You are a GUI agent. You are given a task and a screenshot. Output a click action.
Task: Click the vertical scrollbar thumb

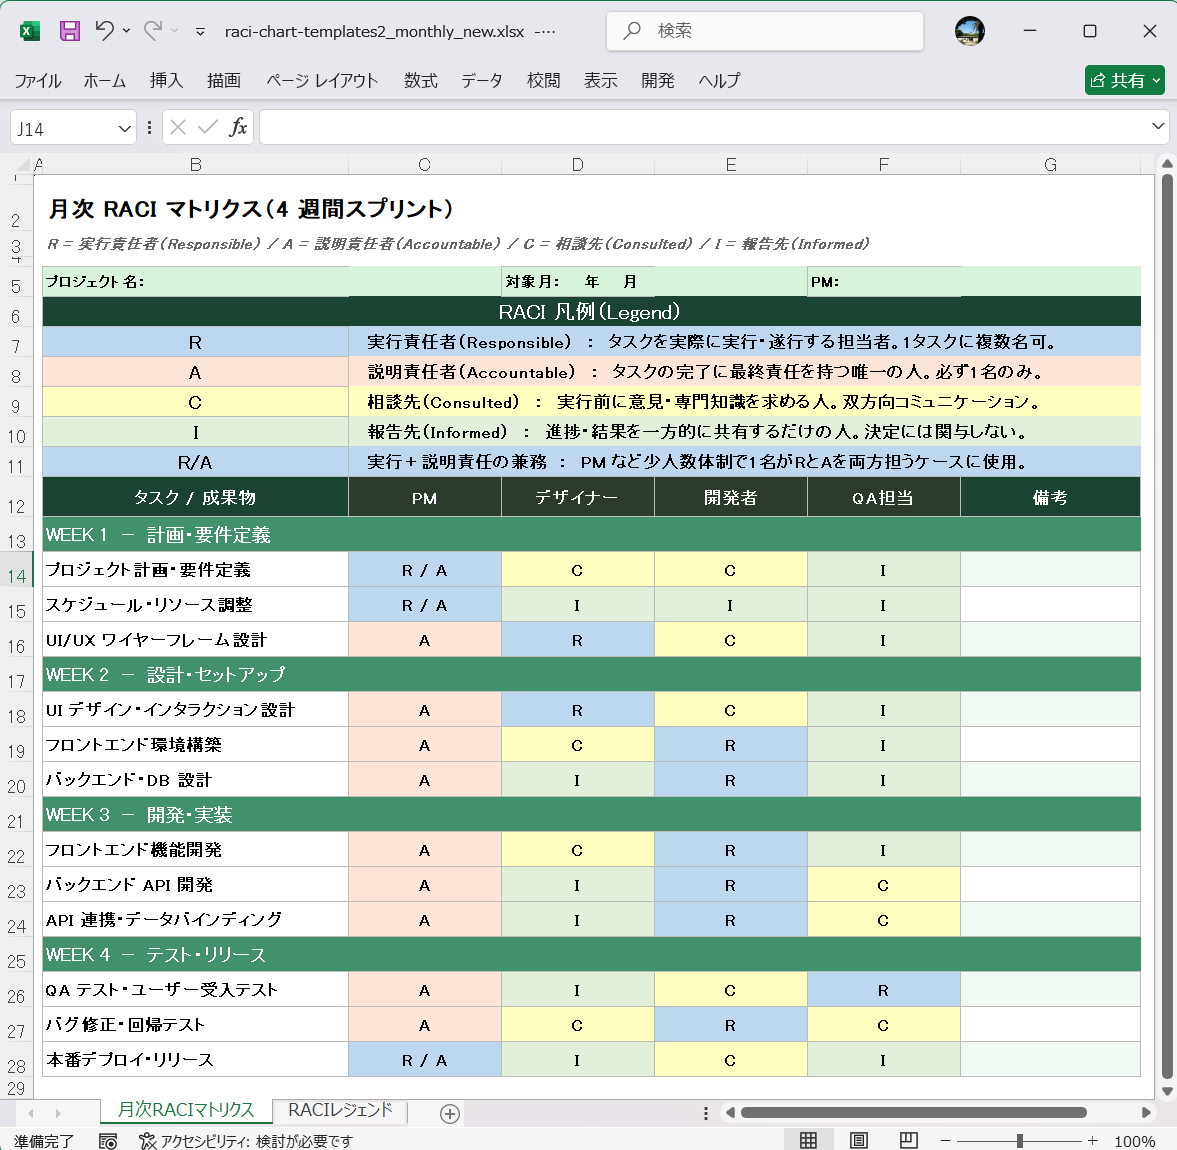coord(1166,627)
